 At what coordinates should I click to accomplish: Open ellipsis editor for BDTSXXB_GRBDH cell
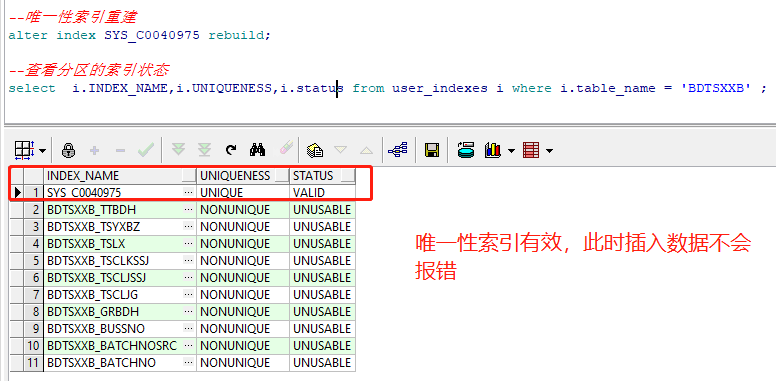[189, 312]
